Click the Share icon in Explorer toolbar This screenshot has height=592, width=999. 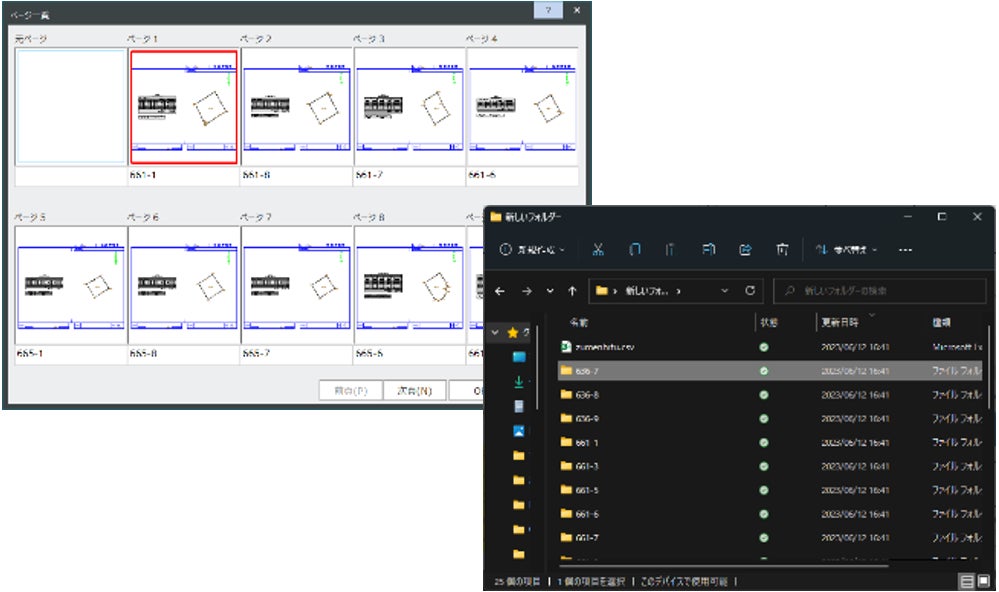(x=745, y=250)
